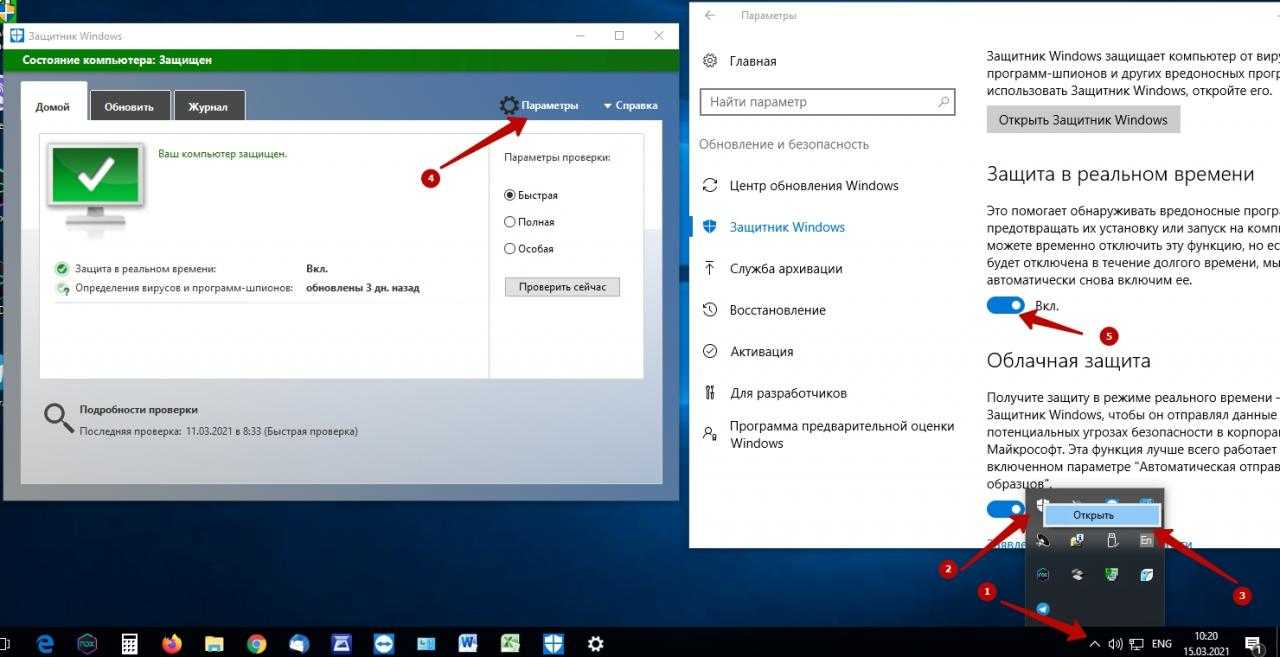This screenshot has height=657, width=1280.
Task: Click the Найти параметр search field
Action: coord(820,102)
